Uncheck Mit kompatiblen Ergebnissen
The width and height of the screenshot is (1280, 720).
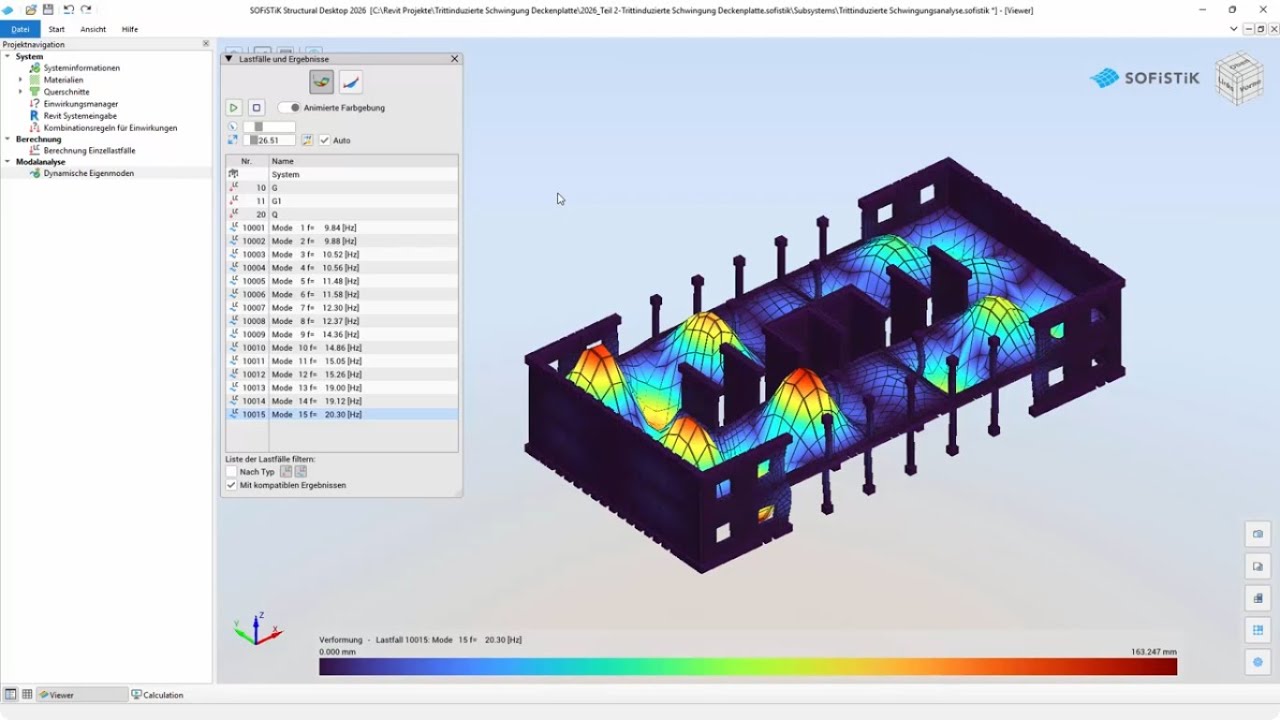click(232, 485)
